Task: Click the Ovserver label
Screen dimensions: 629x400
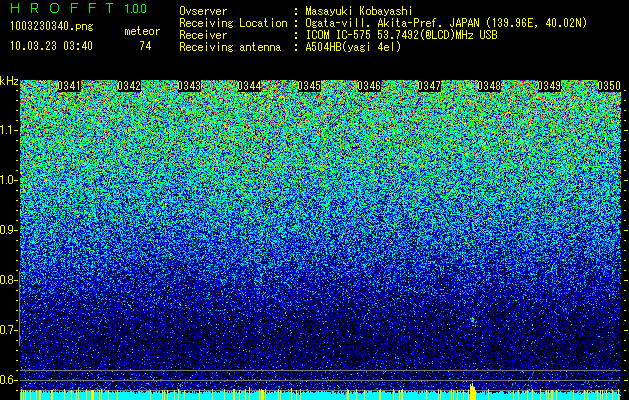Action: tap(203, 11)
